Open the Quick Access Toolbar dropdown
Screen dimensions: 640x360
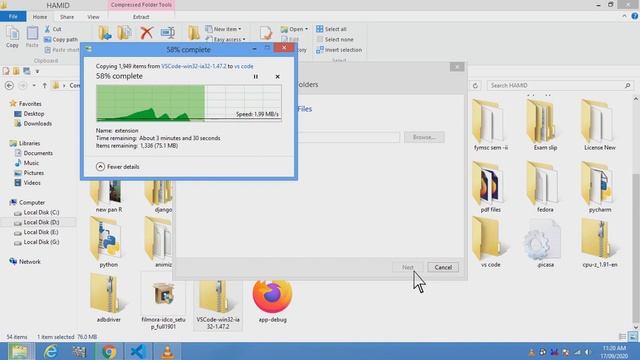[x=37, y=71]
